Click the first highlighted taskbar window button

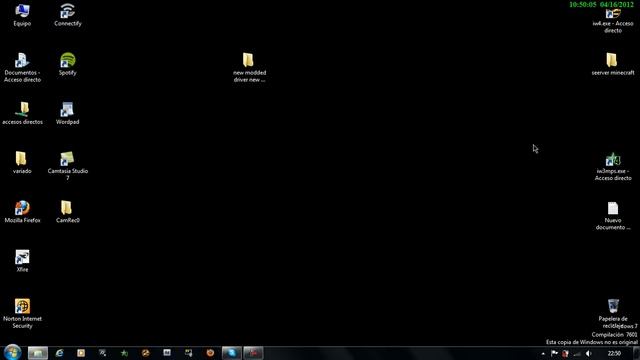(38, 353)
